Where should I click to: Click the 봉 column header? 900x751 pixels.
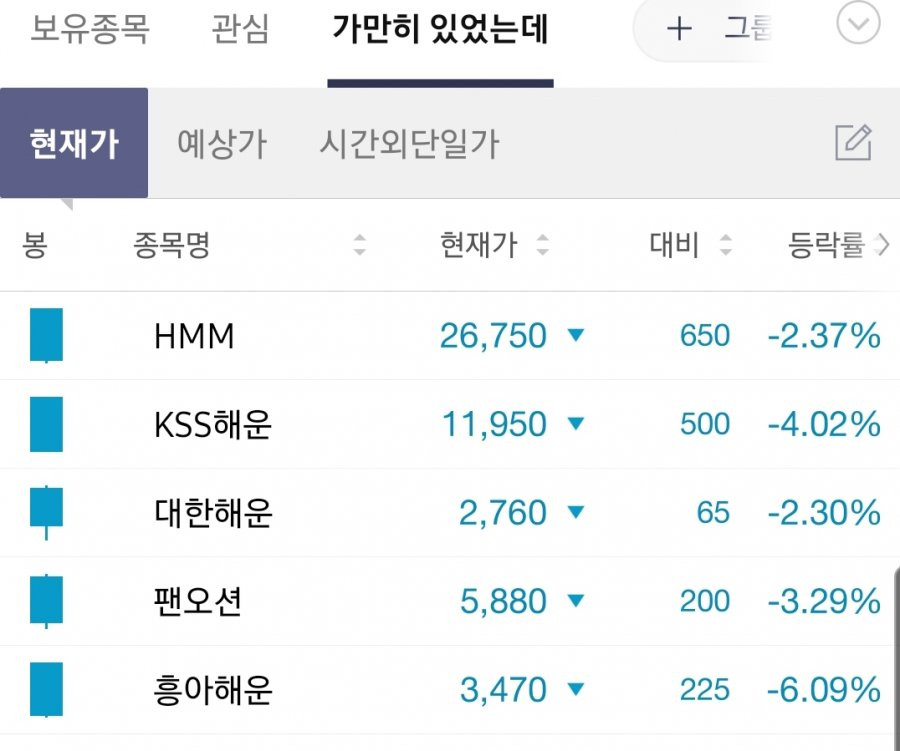click(x=34, y=245)
